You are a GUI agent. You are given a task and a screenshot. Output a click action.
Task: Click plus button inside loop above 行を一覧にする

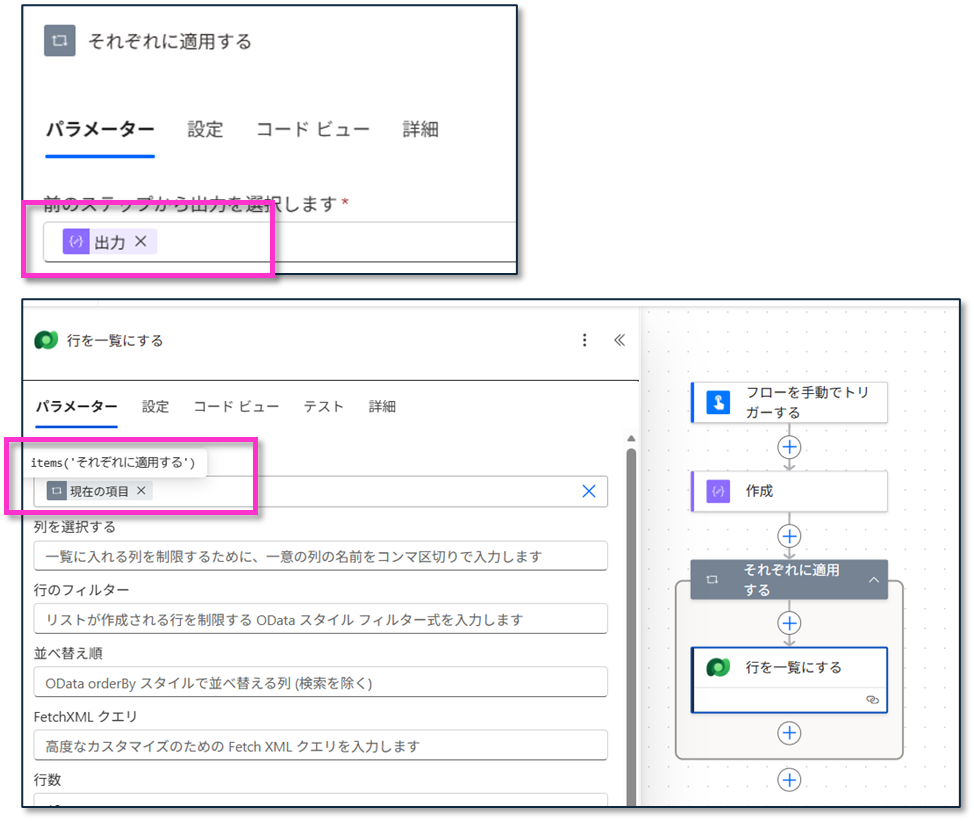789,622
